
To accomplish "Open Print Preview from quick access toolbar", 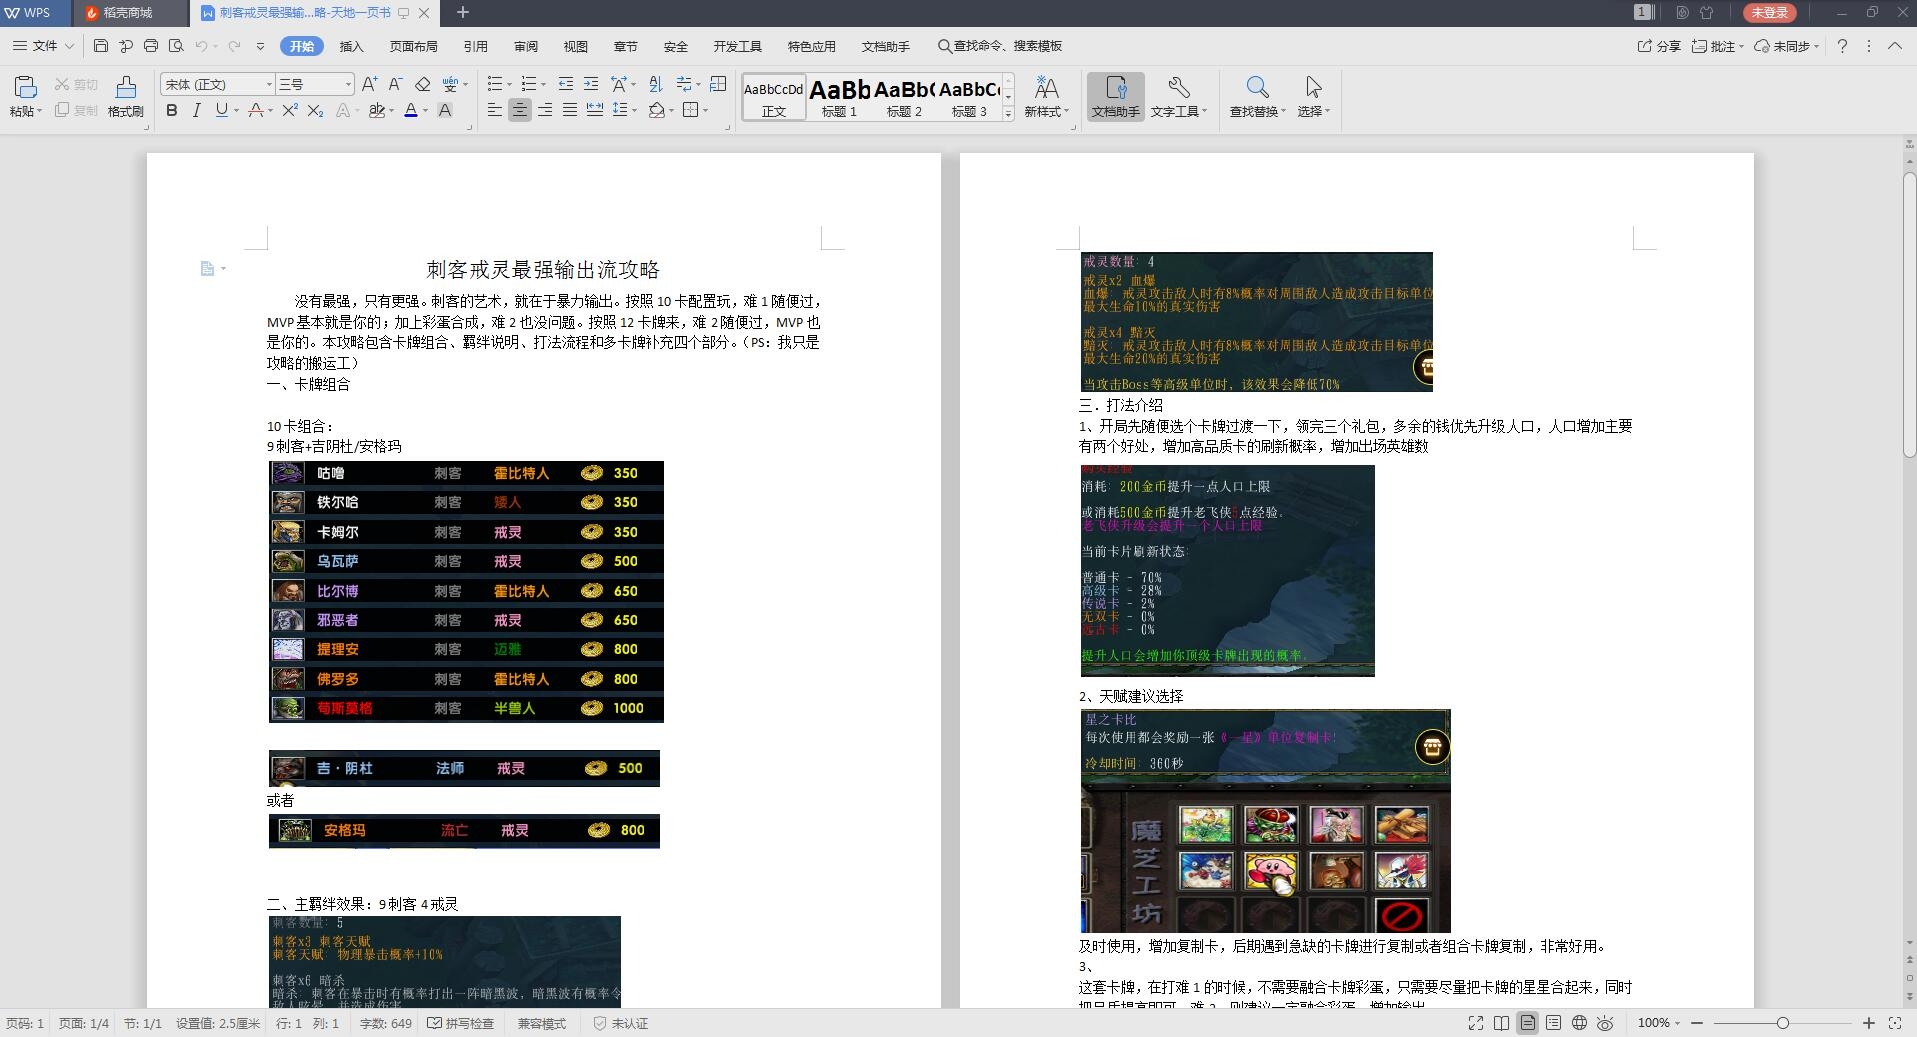I will point(176,46).
